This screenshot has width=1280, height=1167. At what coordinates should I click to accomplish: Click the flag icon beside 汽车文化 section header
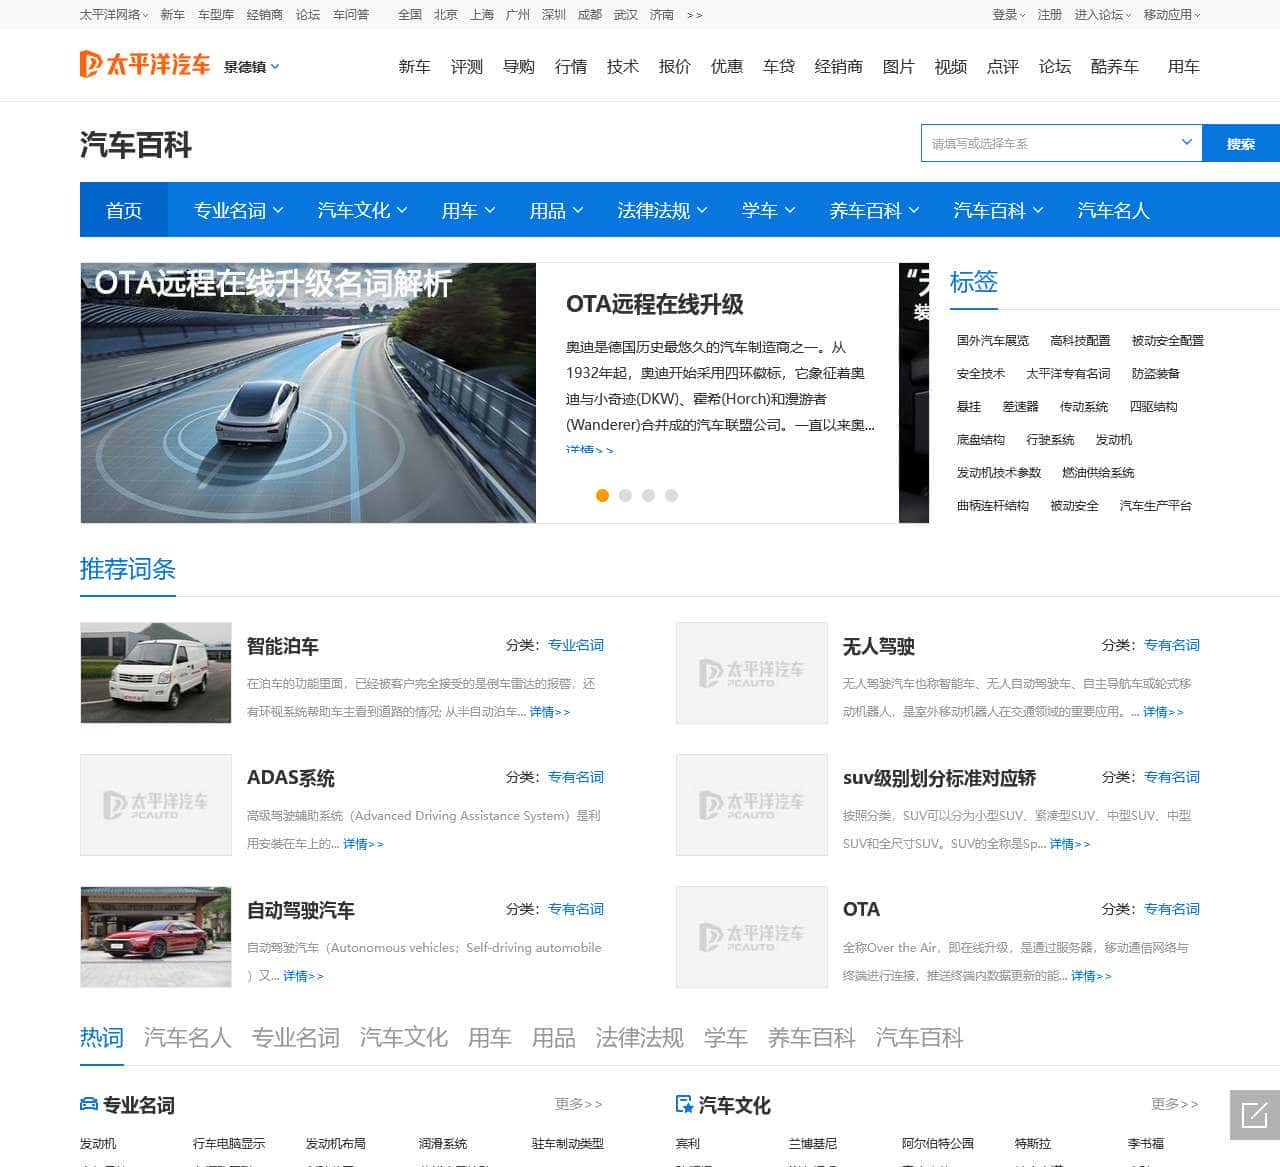684,1104
